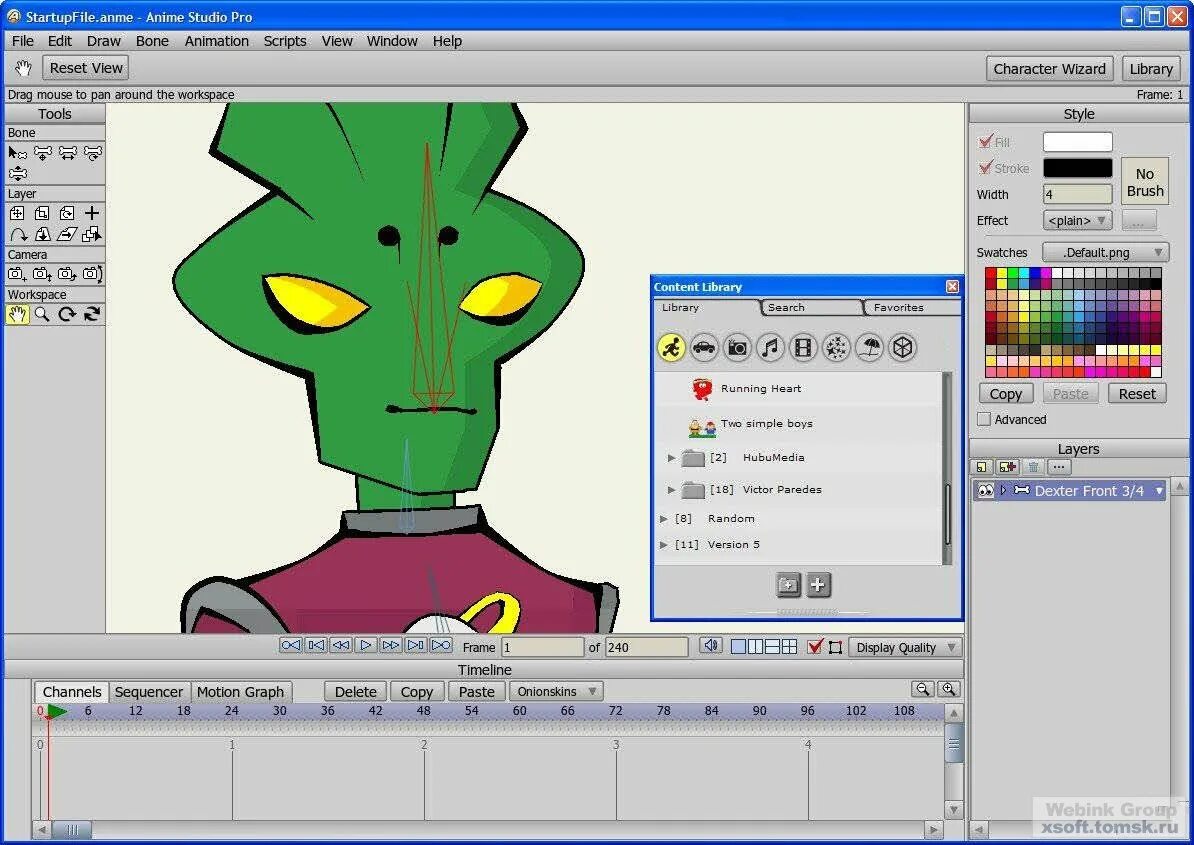This screenshot has height=845, width=1194.
Task: Open the Display Quality dropdown
Action: (905, 647)
